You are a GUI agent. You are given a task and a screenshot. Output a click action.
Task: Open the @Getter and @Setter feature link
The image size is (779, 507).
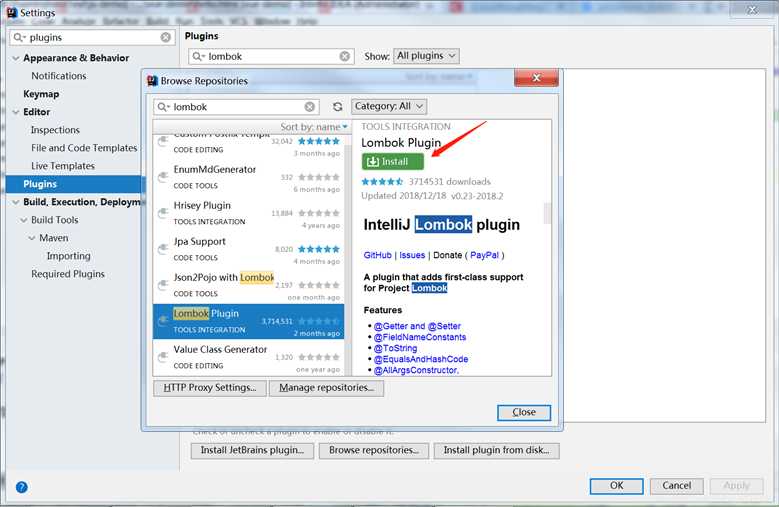[x=417, y=326]
